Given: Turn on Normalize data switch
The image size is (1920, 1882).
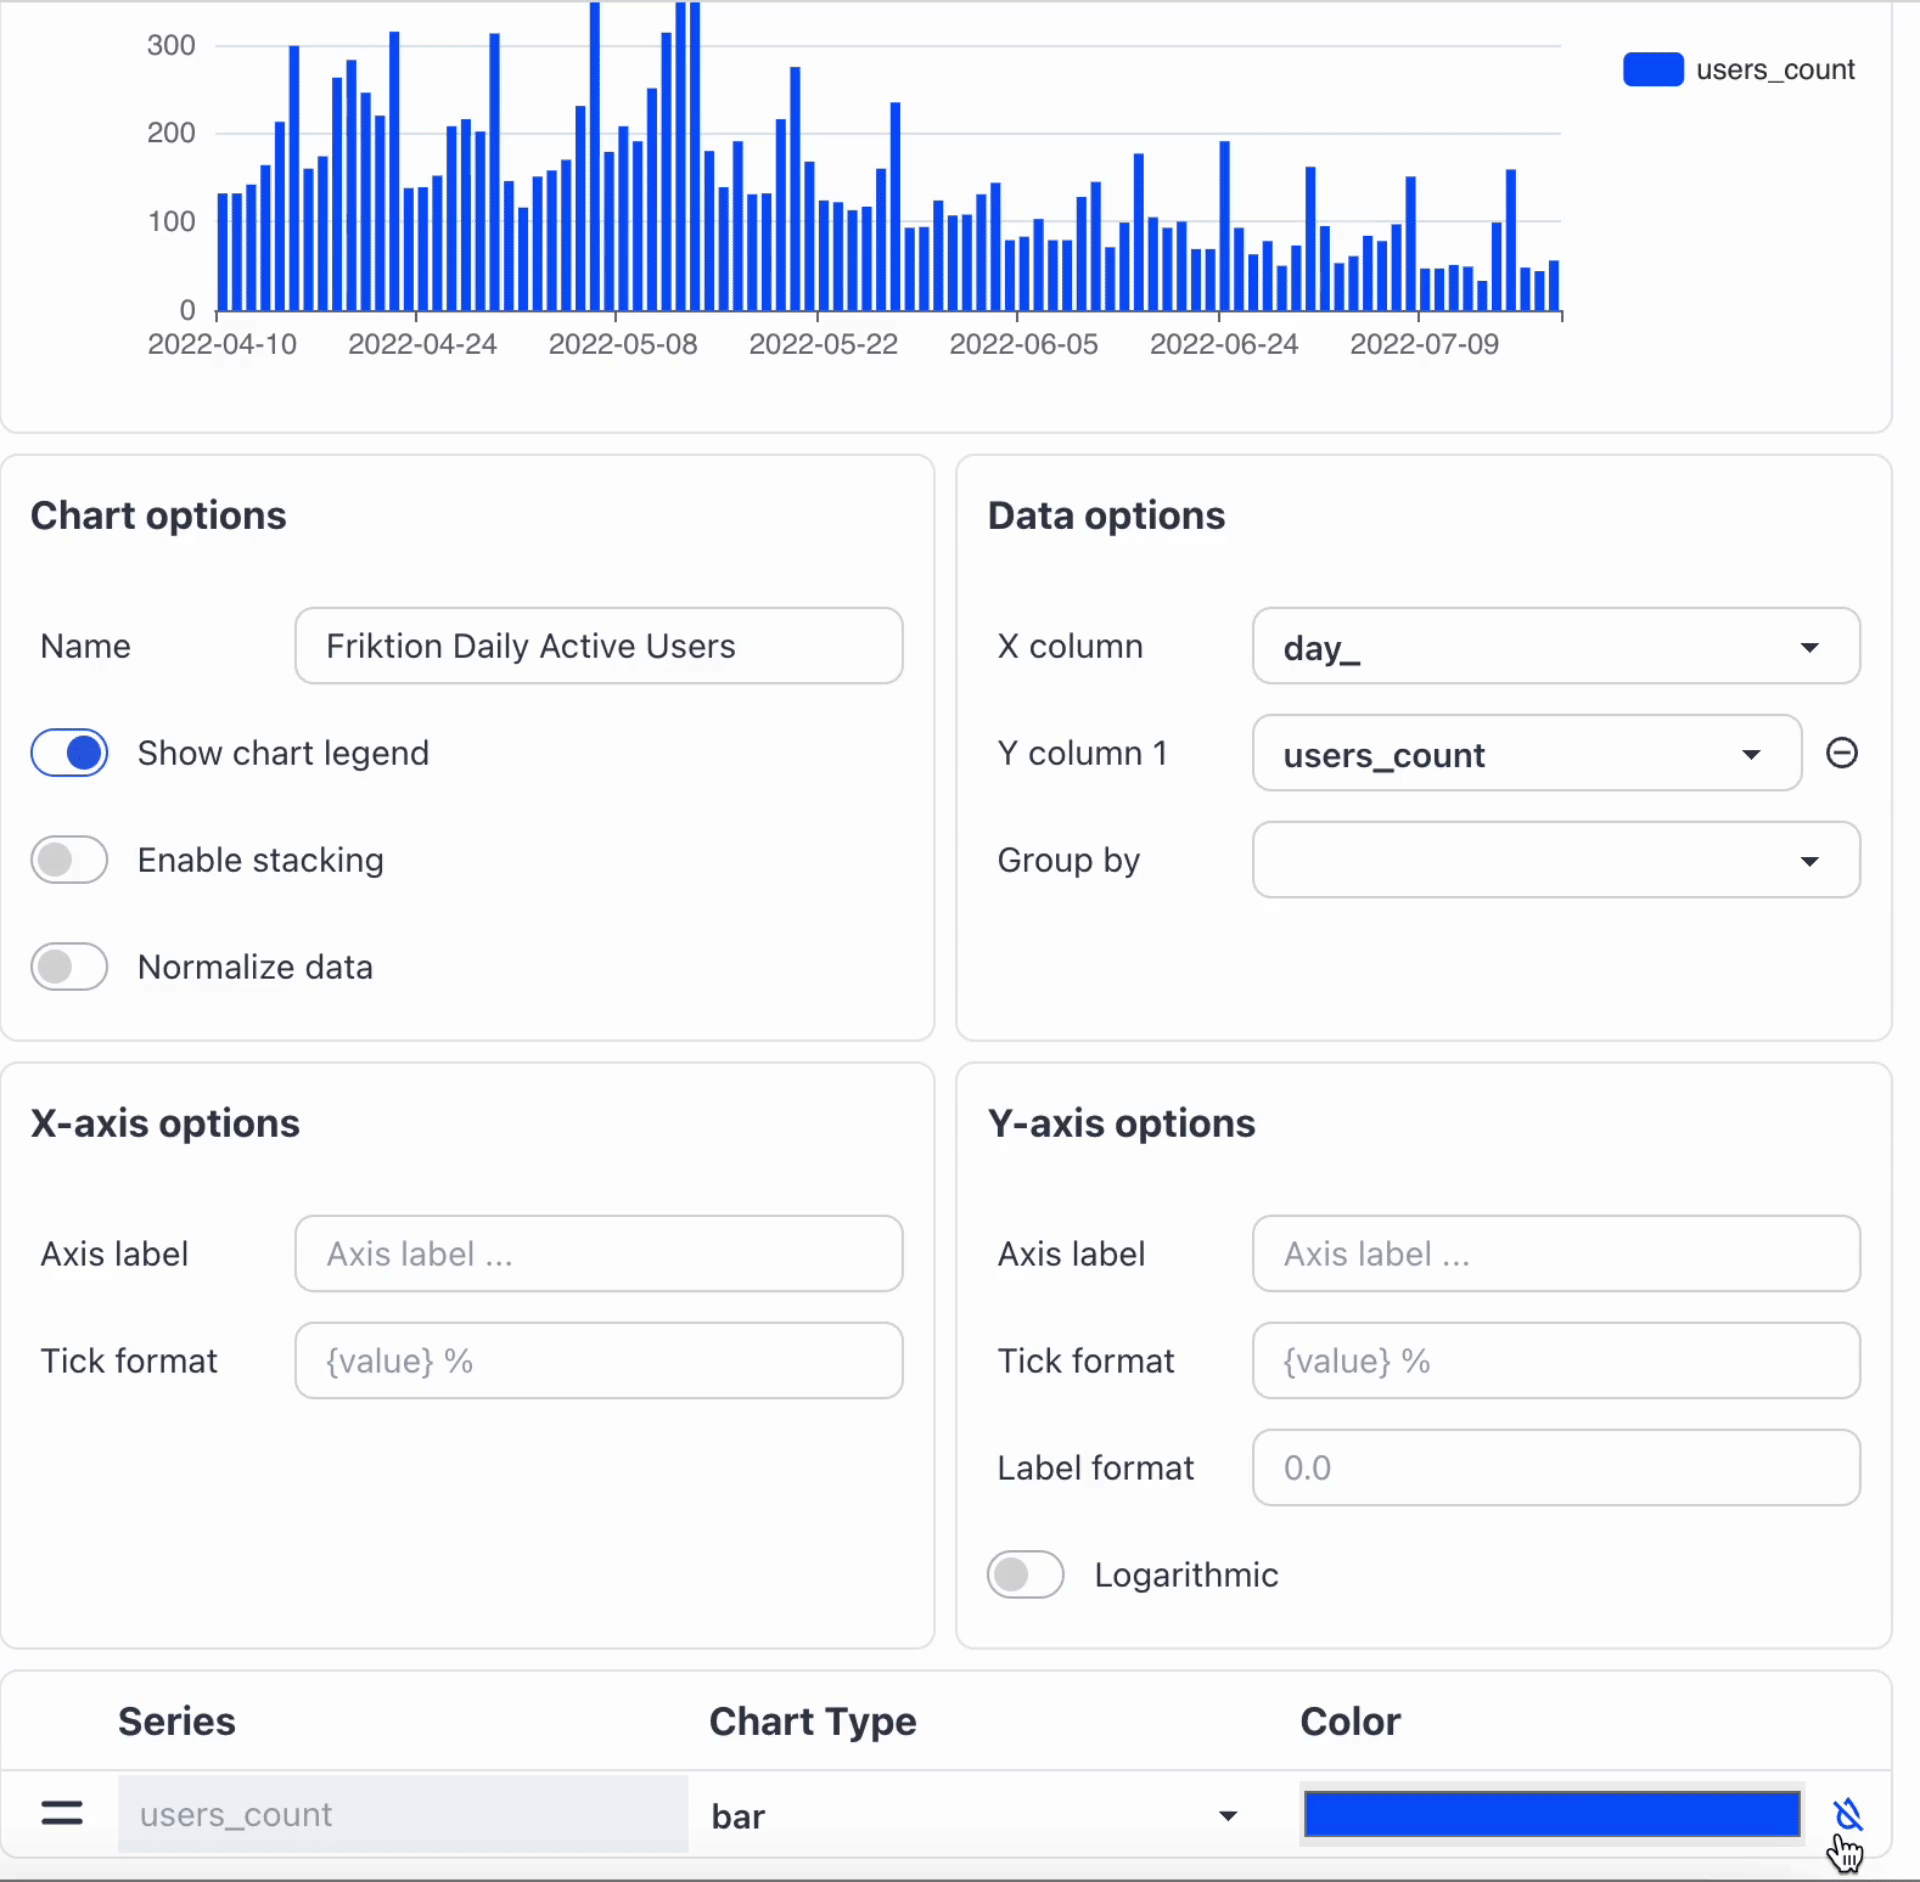Looking at the screenshot, I should click(x=70, y=967).
